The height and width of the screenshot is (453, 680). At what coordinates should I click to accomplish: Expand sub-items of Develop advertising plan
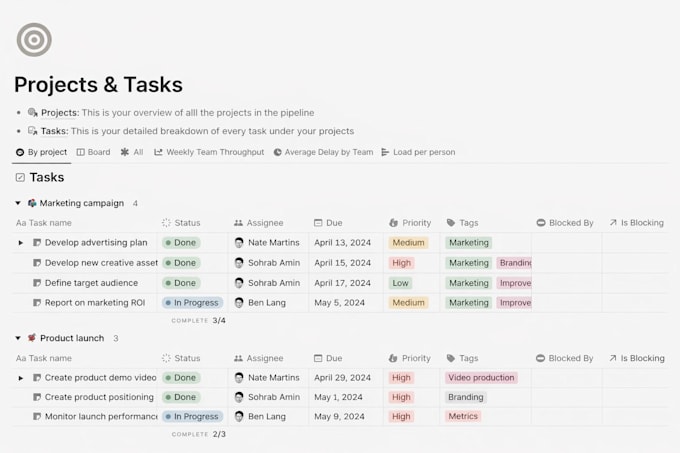[20, 243]
